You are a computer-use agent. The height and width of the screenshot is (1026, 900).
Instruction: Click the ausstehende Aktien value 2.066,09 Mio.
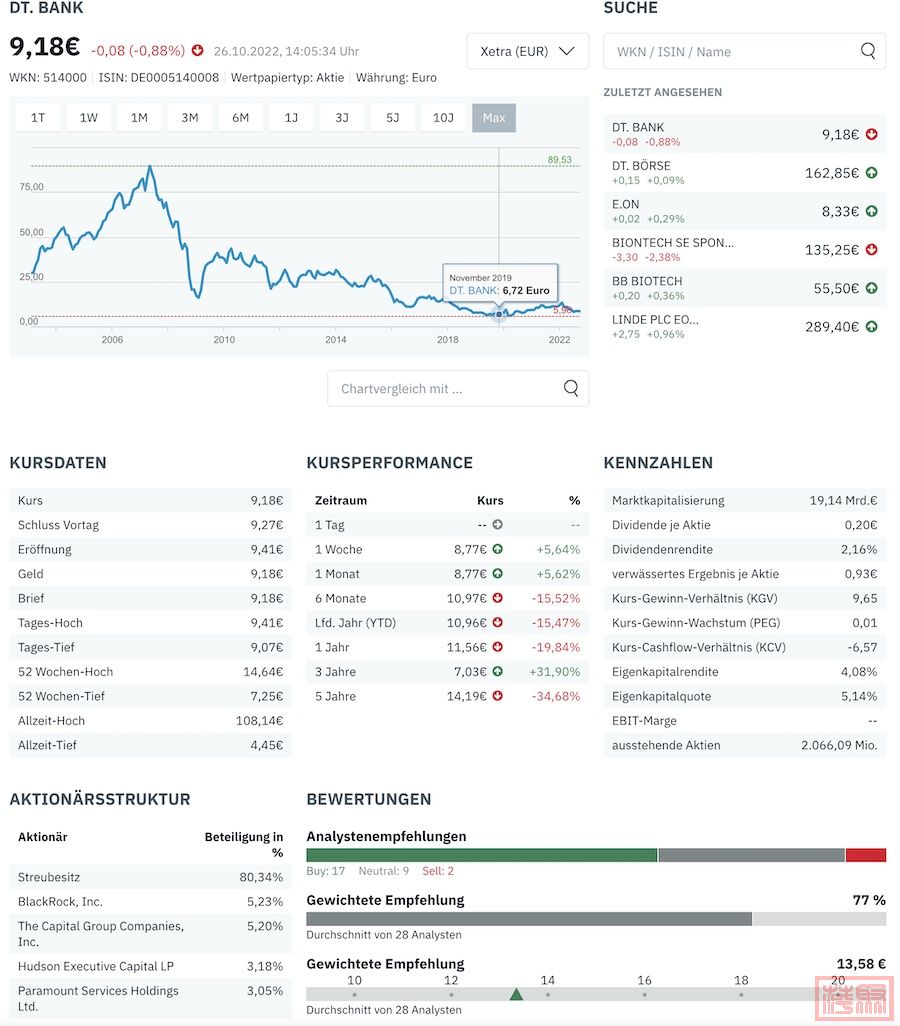coord(839,745)
